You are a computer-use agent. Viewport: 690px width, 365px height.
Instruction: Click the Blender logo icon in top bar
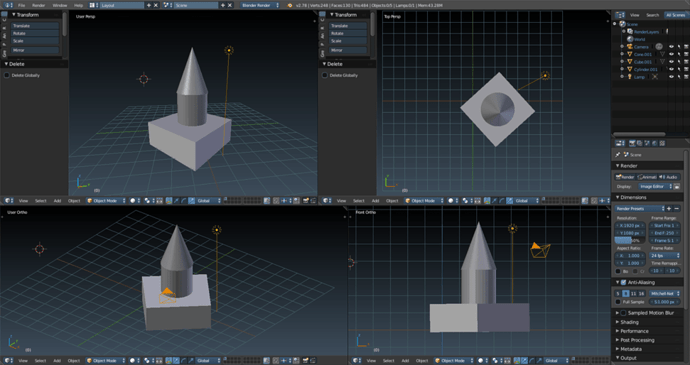point(290,5)
